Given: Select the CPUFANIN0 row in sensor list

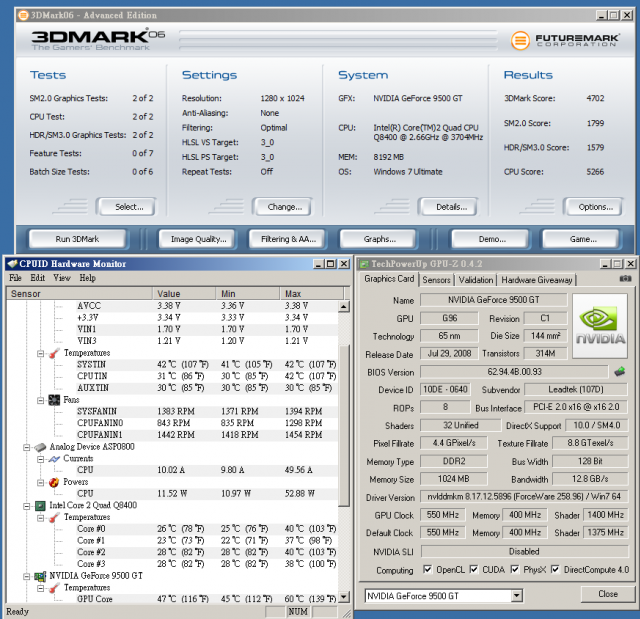Looking at the screenshot, I should coord(172,423).
